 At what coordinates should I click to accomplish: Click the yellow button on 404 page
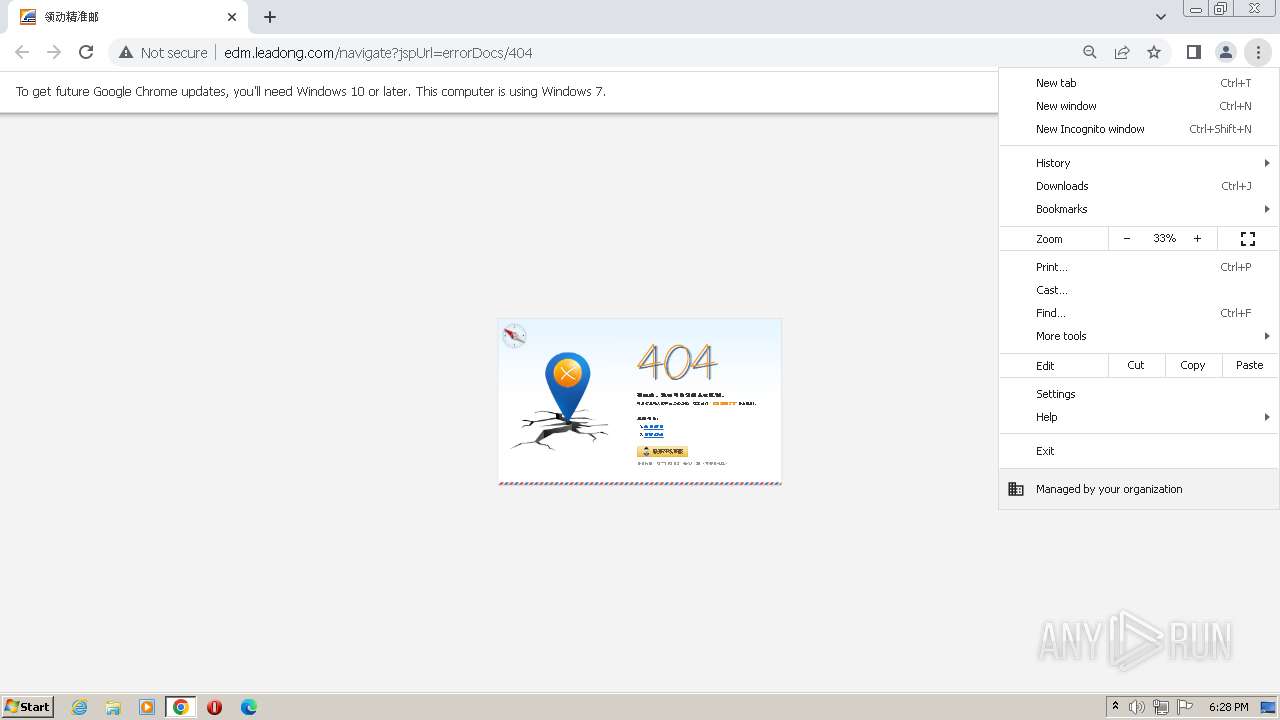(x=662, y=451)
